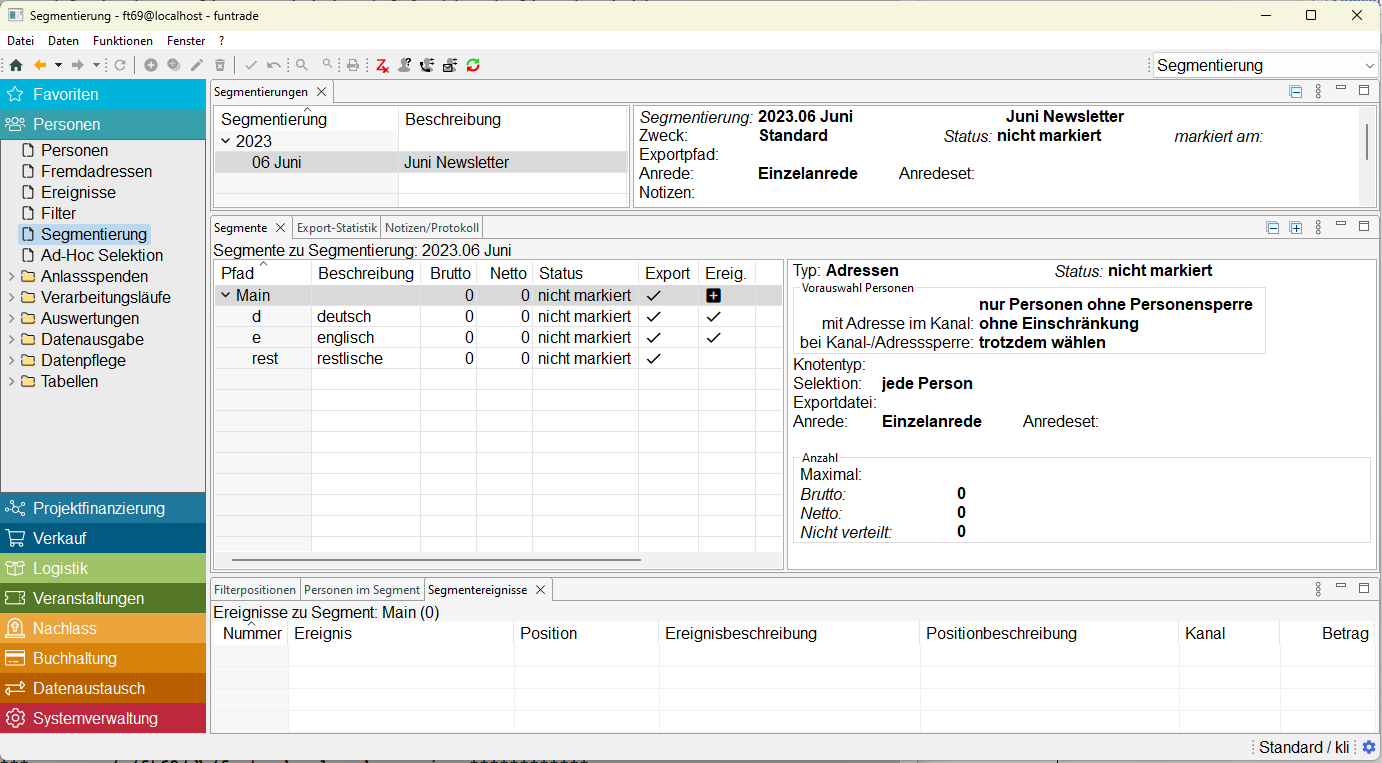The height and width of the screenshot is (763, 1382).
Task: Switch to the Export-Statistik tab
Action: pos(337,228)
